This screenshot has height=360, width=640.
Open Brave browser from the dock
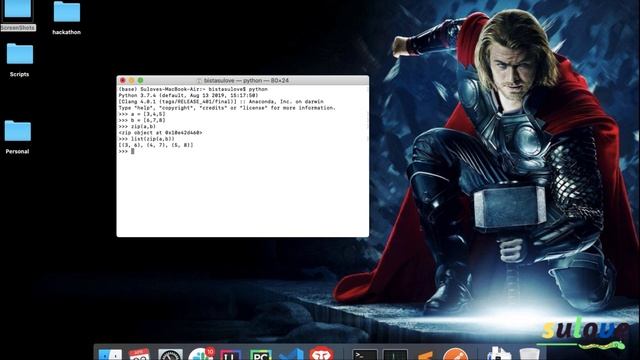(x=321, y=353)
